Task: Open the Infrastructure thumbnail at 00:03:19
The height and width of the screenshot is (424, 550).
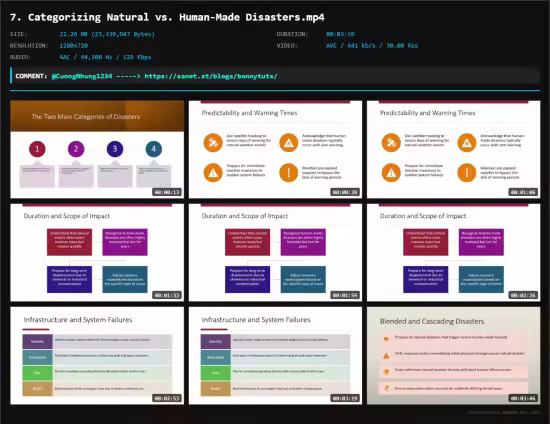Action: (275, 356)
